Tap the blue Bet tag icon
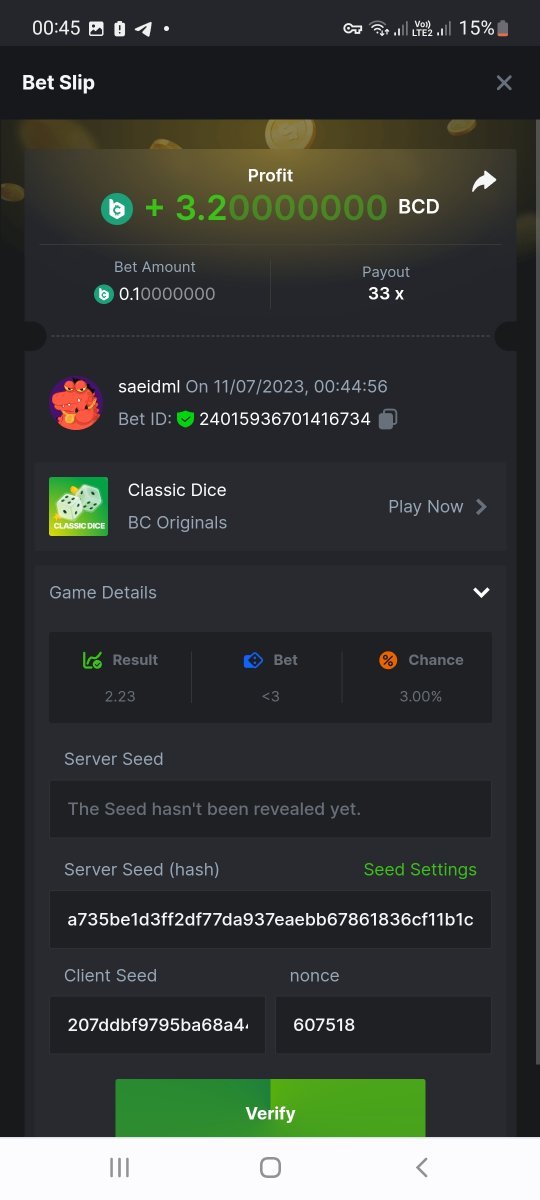The image size is (540, 1200). tap(253, 660)
